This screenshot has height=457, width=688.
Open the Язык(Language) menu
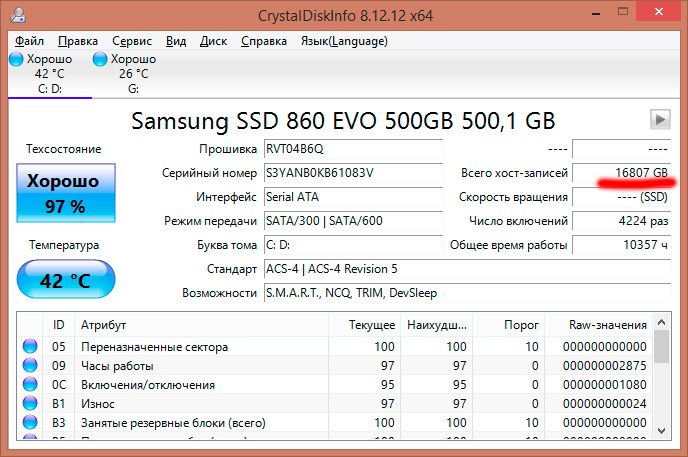[x=344, y=41]
